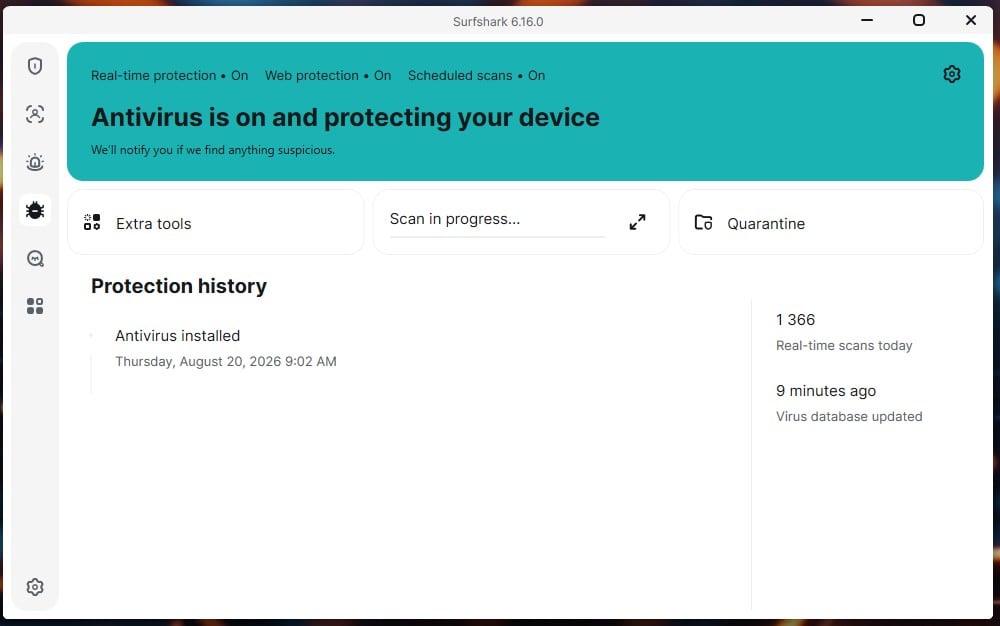Click the 9 minutes ago update time
Viewport: 1000px width, 626px height.
(x=826, y=391)
